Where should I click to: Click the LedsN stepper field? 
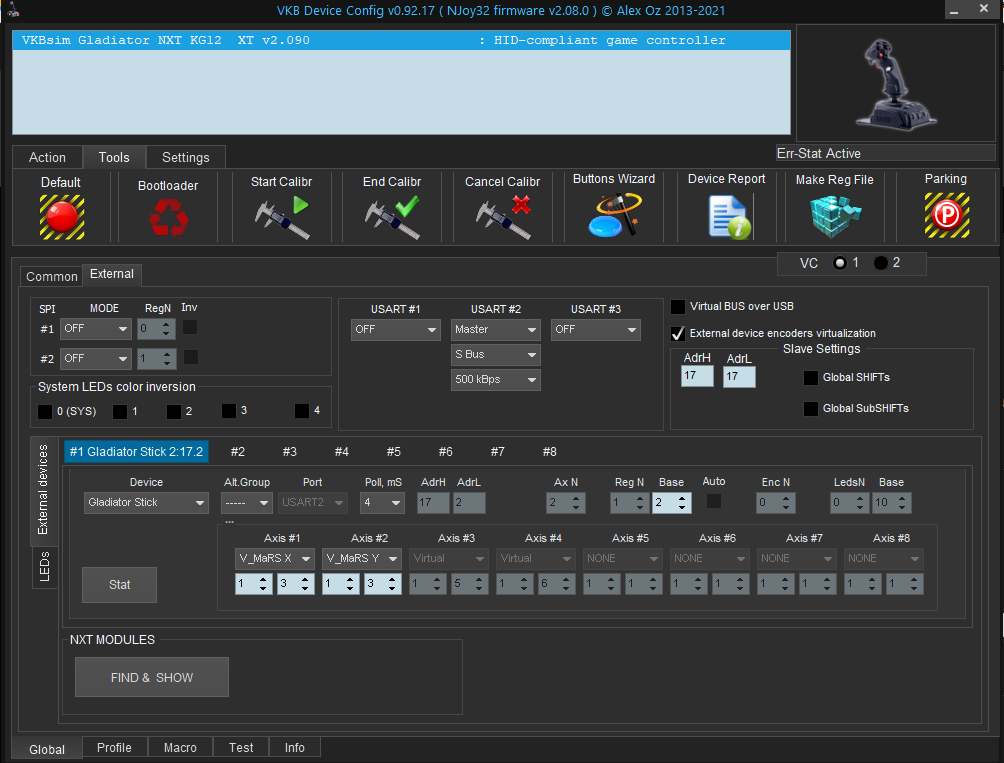click(850, 503)
